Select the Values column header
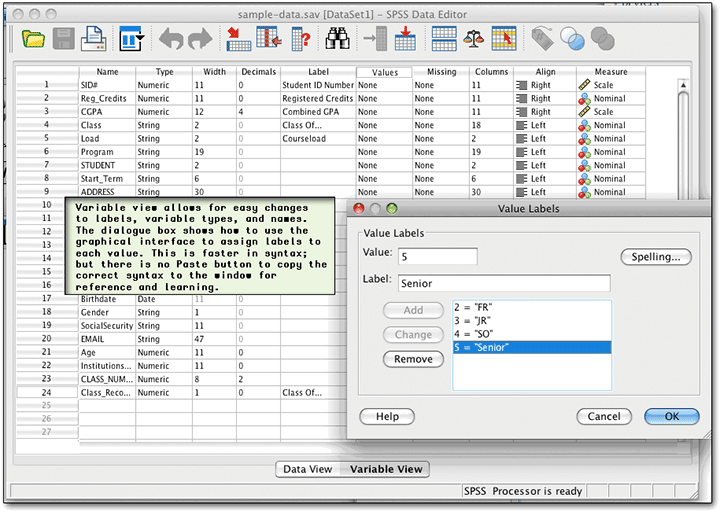This screenshot has width=720, height=512. 384,73
